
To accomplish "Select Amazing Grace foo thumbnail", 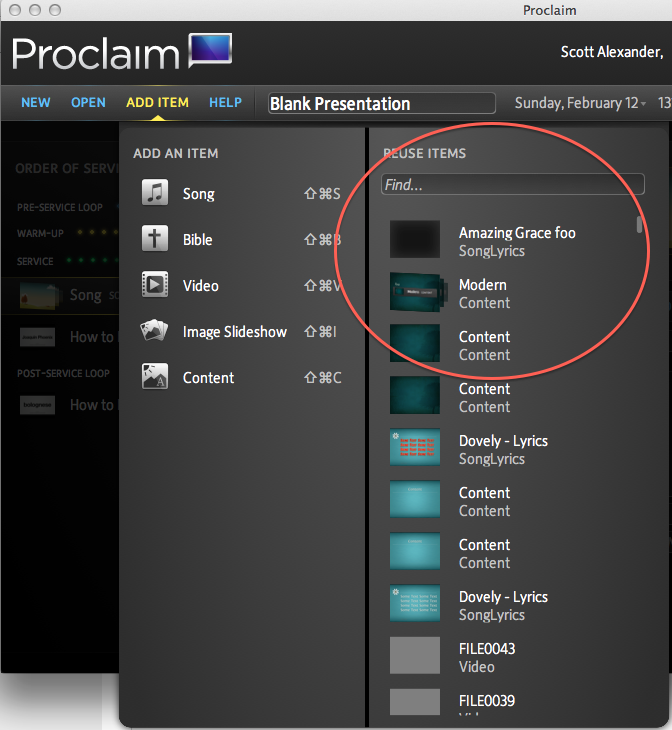I will (415, 239).
